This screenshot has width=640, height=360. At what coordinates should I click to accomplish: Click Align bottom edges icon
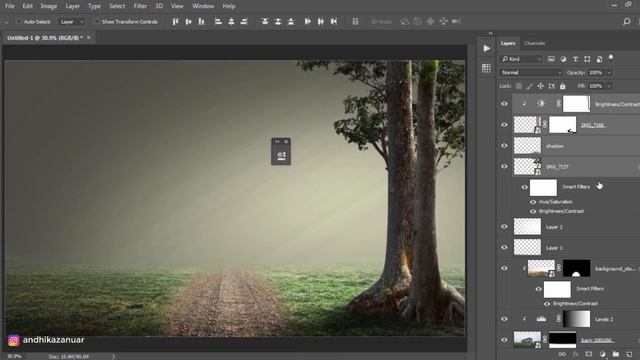201,22
